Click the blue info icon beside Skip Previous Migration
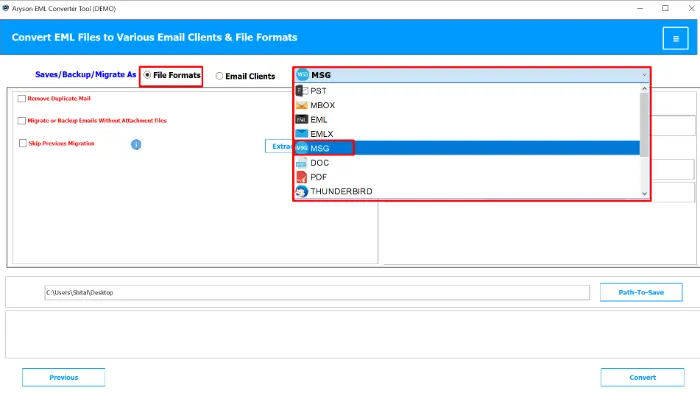Viewport: 700px width, 396px height. pos(136,144)
